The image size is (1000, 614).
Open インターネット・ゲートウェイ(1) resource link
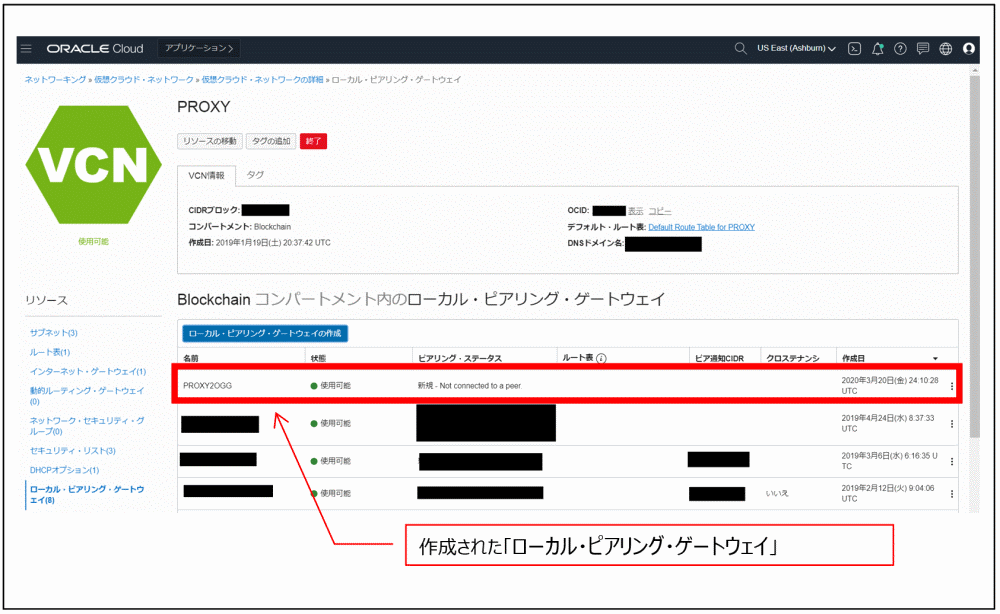[x=87, y=371]
